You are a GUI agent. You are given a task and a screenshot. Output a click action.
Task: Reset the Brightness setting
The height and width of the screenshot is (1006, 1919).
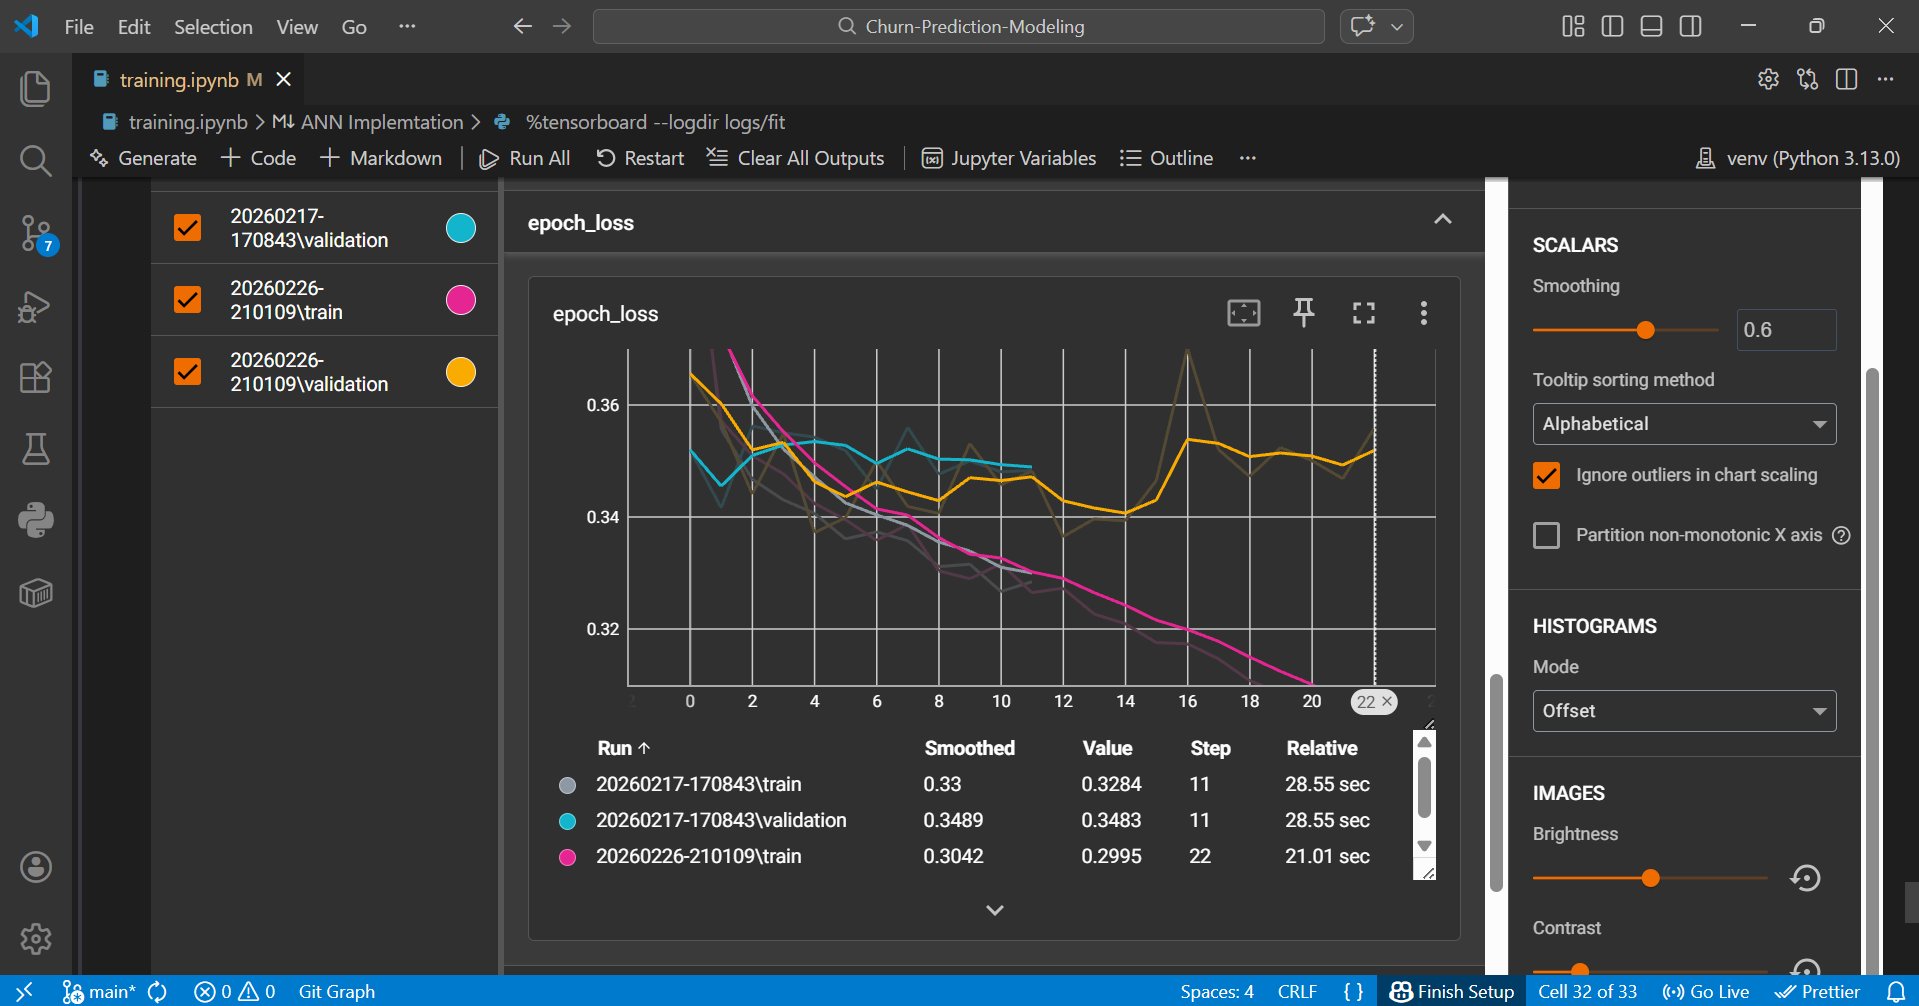click(x=1805, y=878)
